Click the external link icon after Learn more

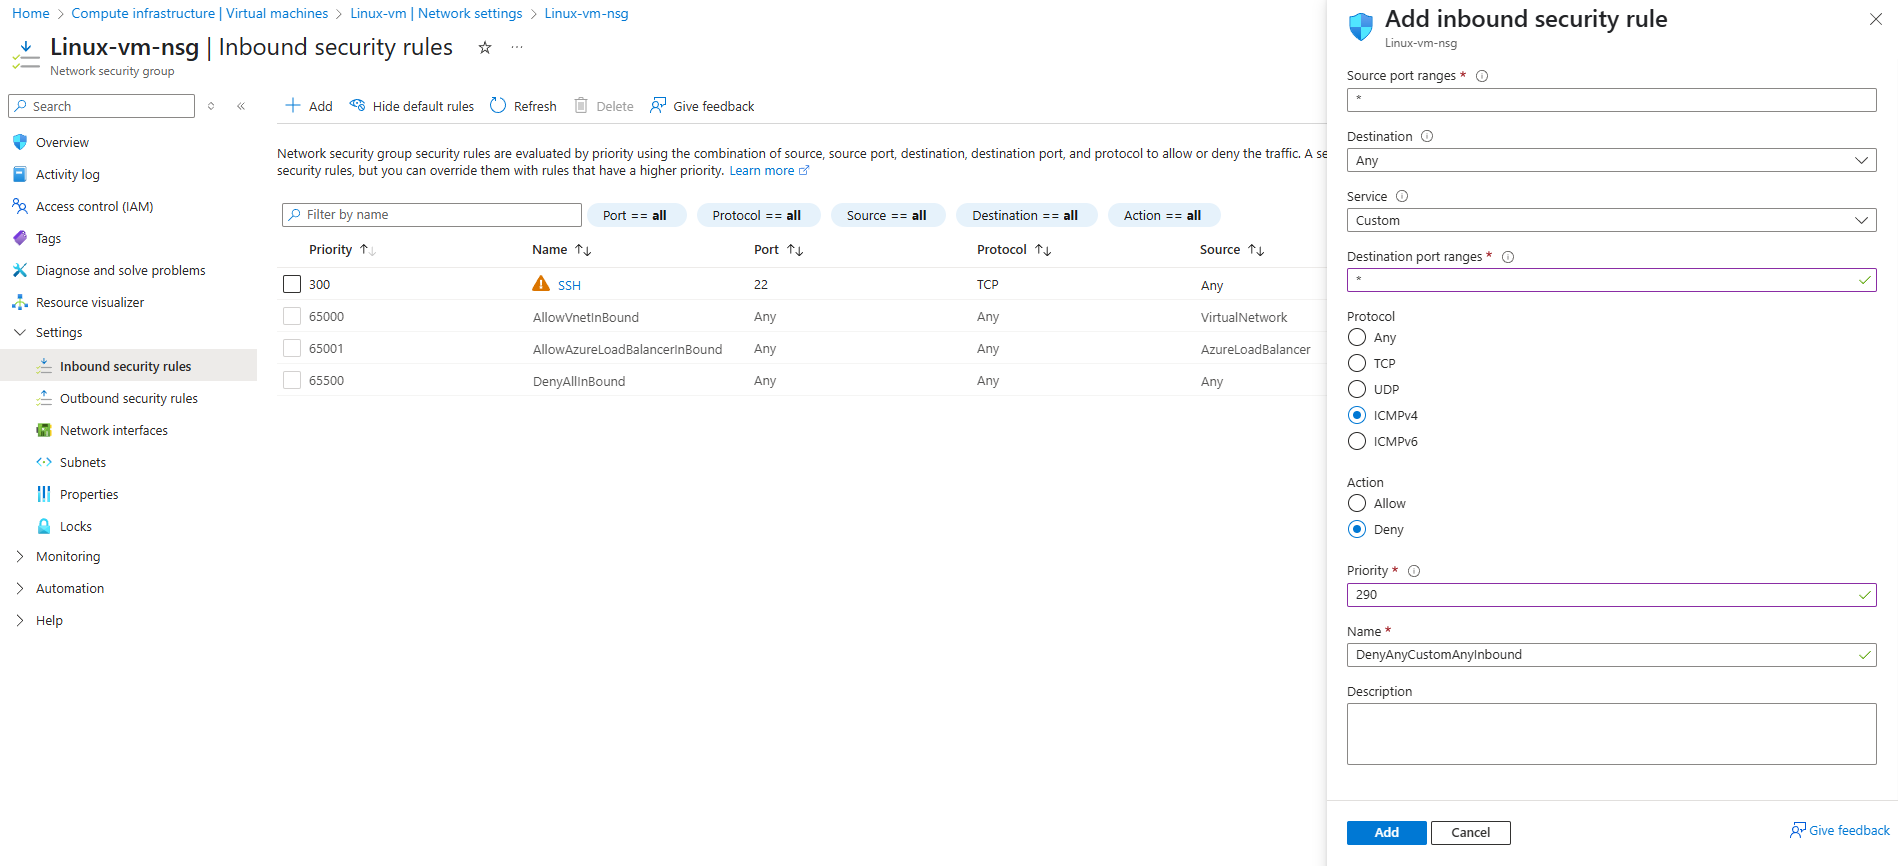(804, 171)
